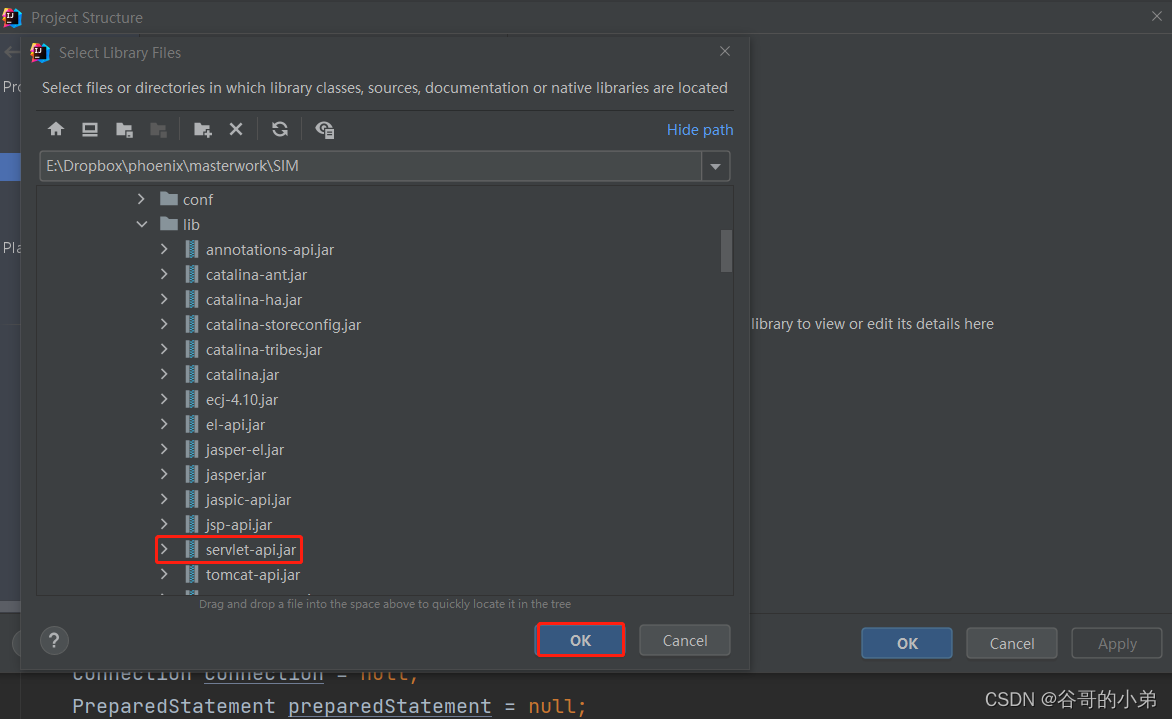Open help with the question mark button
The height and width of the screenshot is (719, 1172).
[x=54, y=641]
